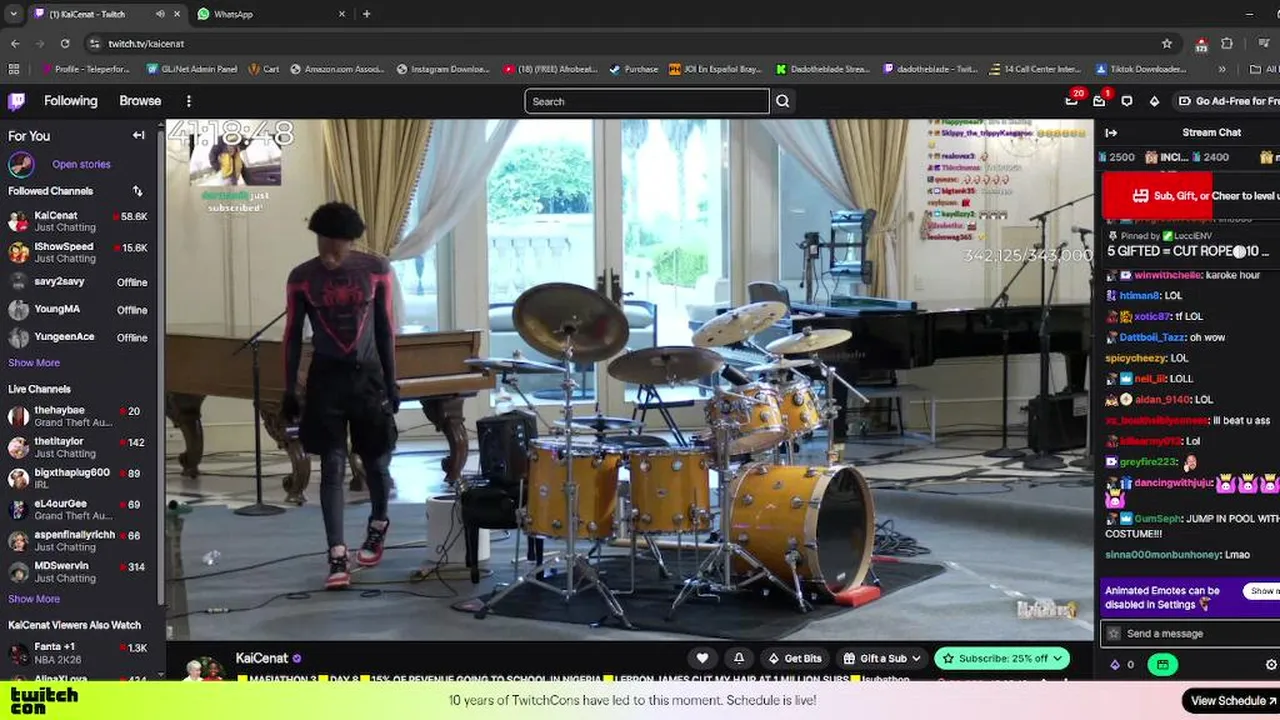Viewport: 1280px width, 720px height.
Task: Open eL4ourGee live channel
Action: coord(78,509)
